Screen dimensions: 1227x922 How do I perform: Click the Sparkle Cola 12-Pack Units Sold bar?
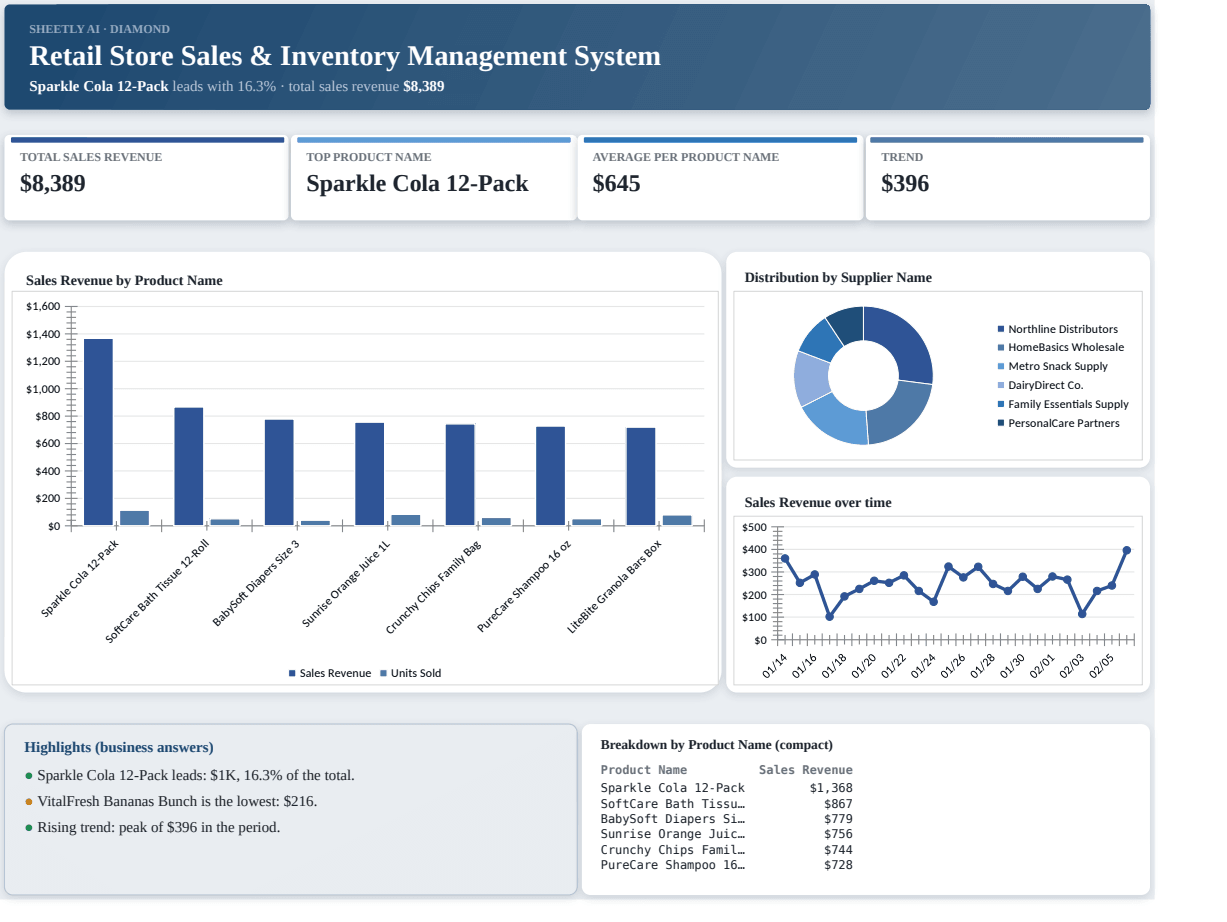[x=134, y=518]
